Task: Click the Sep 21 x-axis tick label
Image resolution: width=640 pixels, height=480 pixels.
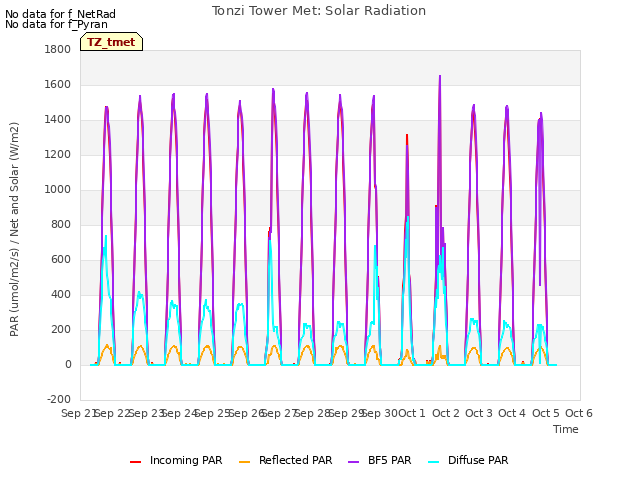Action: tap(78, 413)
